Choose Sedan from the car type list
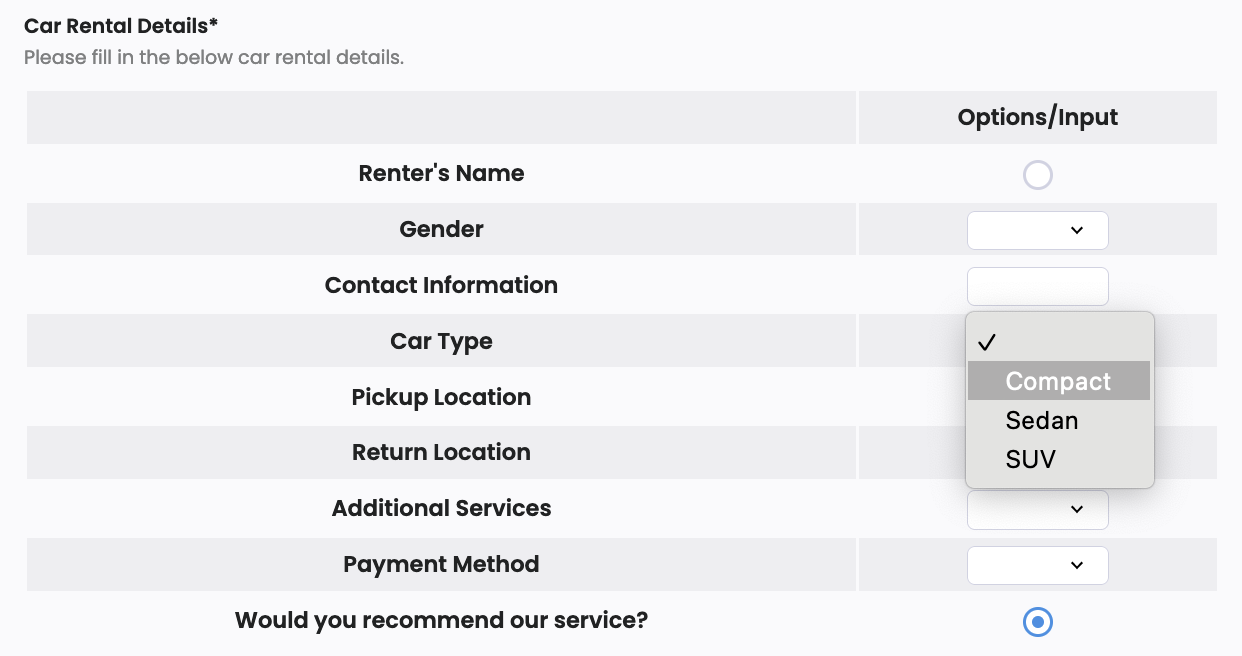Viewport: 1242px width, 656px height. point(1059,420)
